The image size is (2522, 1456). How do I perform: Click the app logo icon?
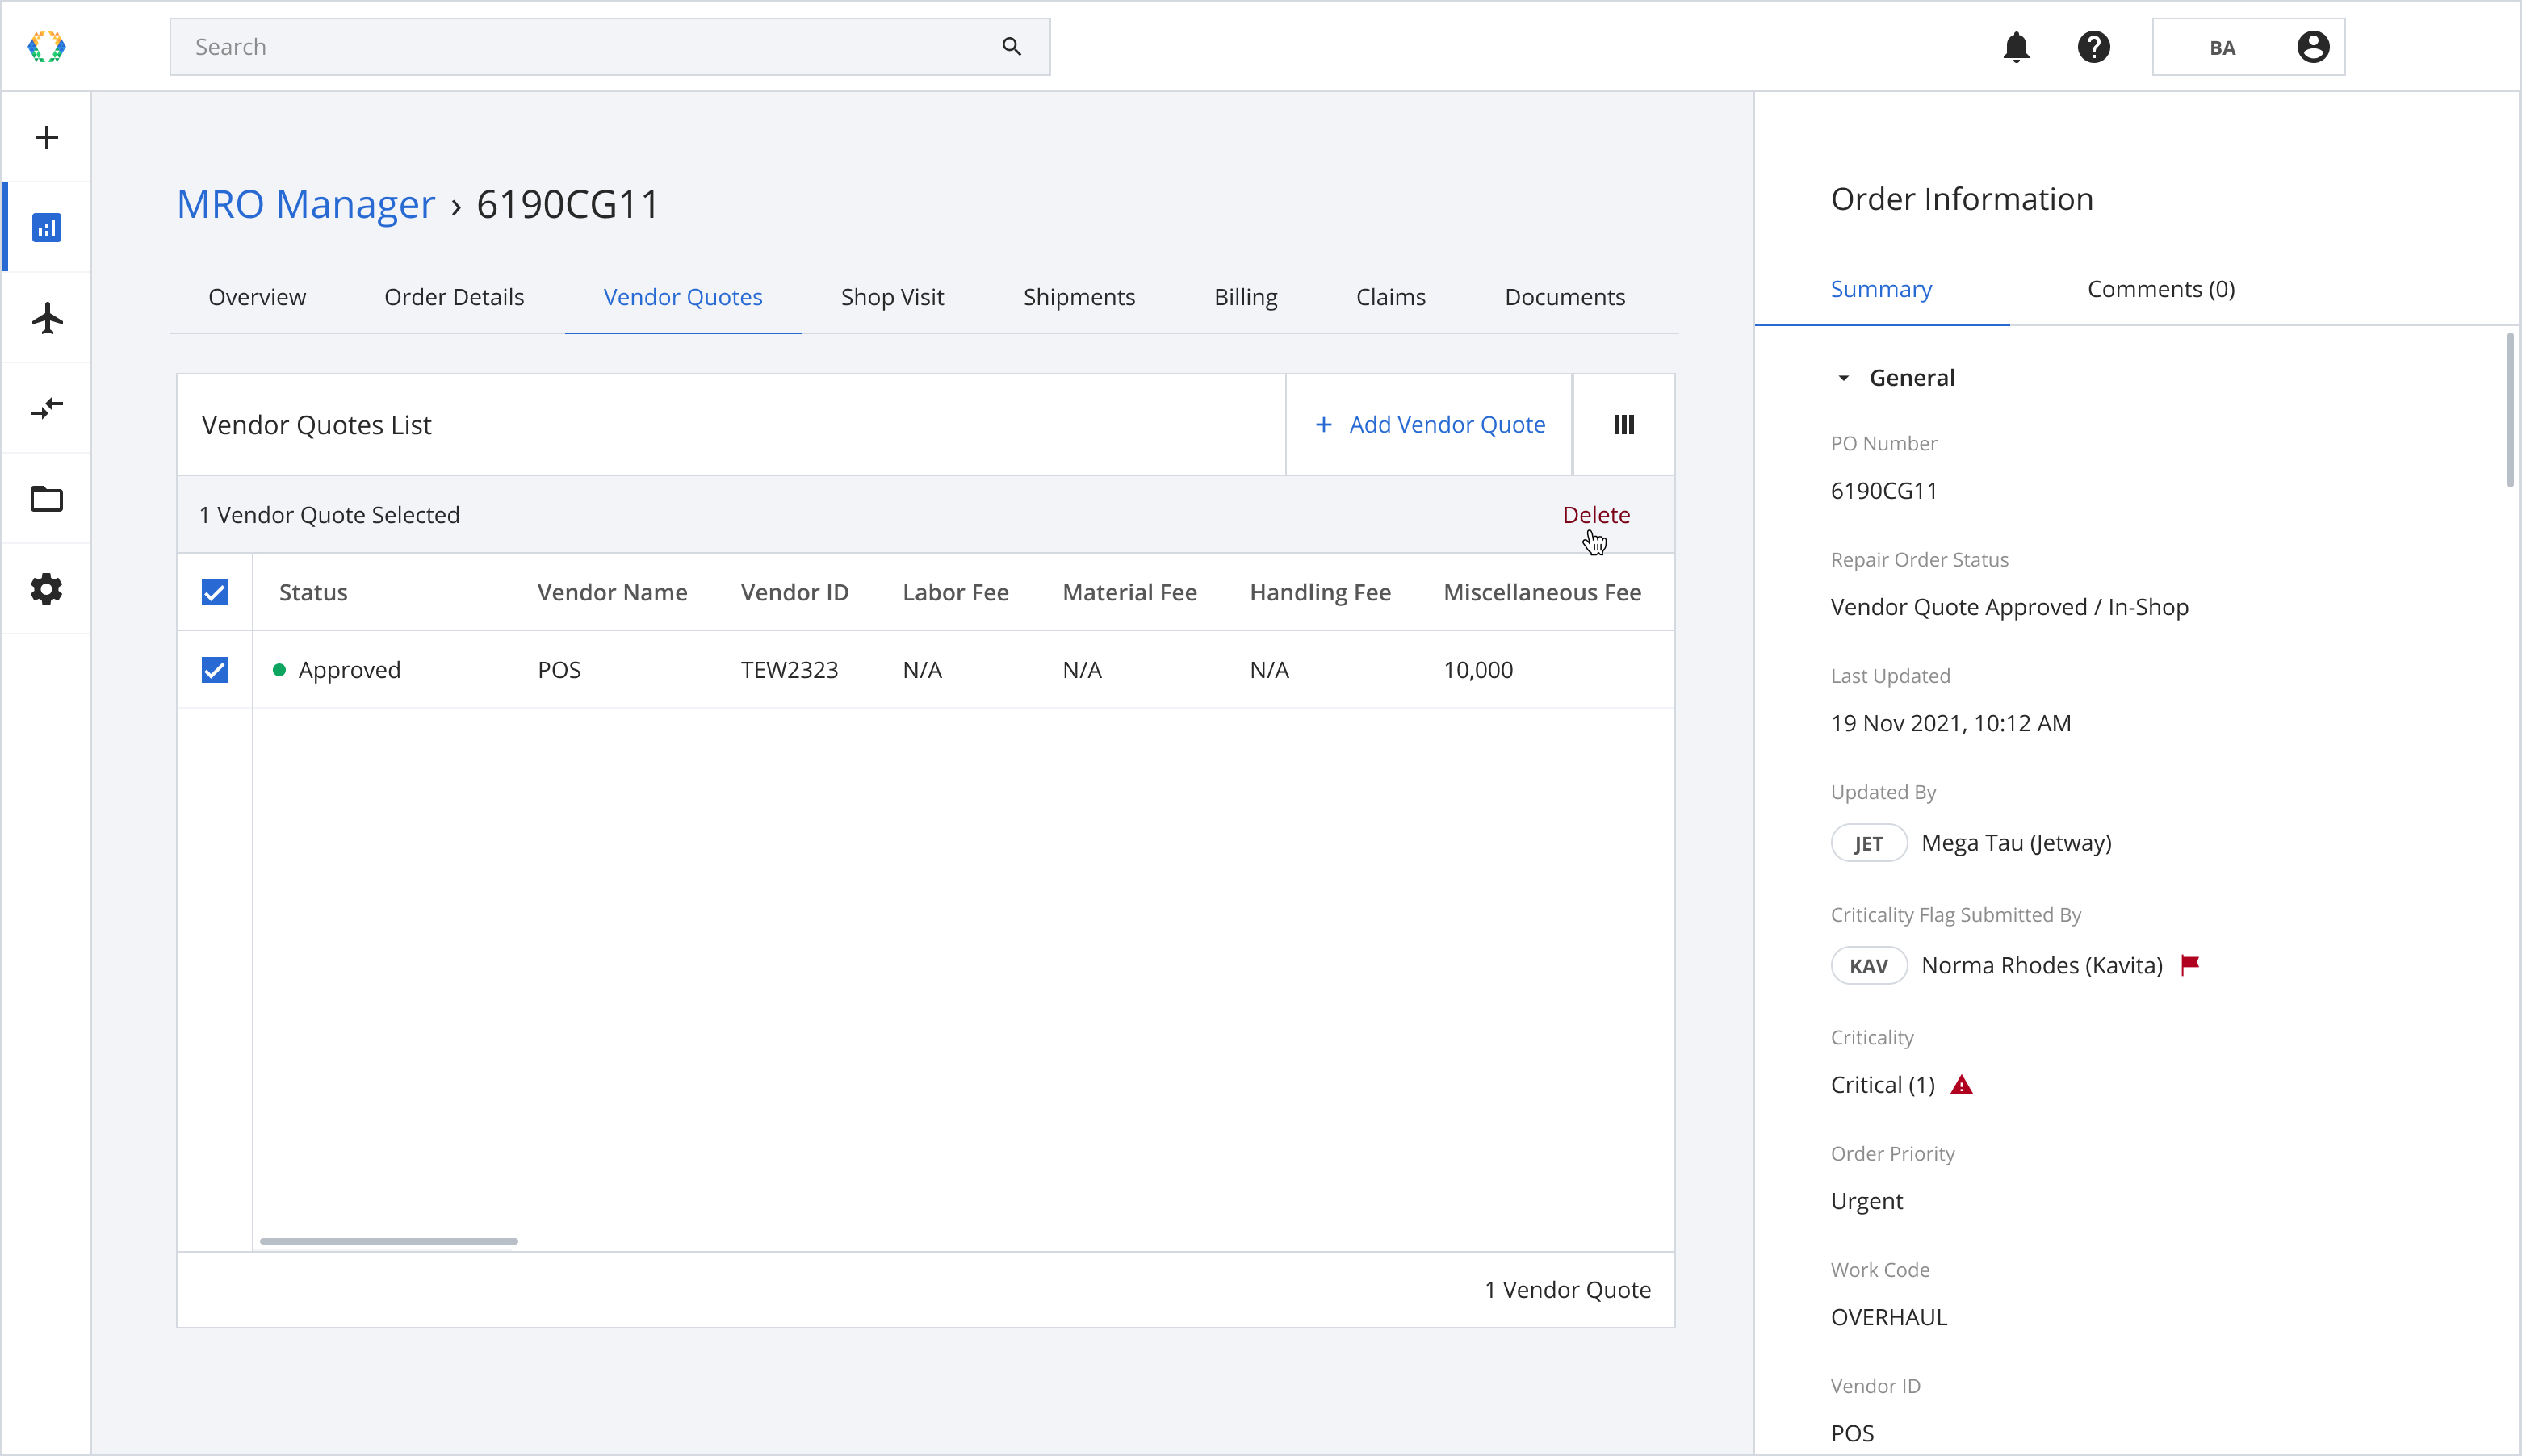(46, 46)
